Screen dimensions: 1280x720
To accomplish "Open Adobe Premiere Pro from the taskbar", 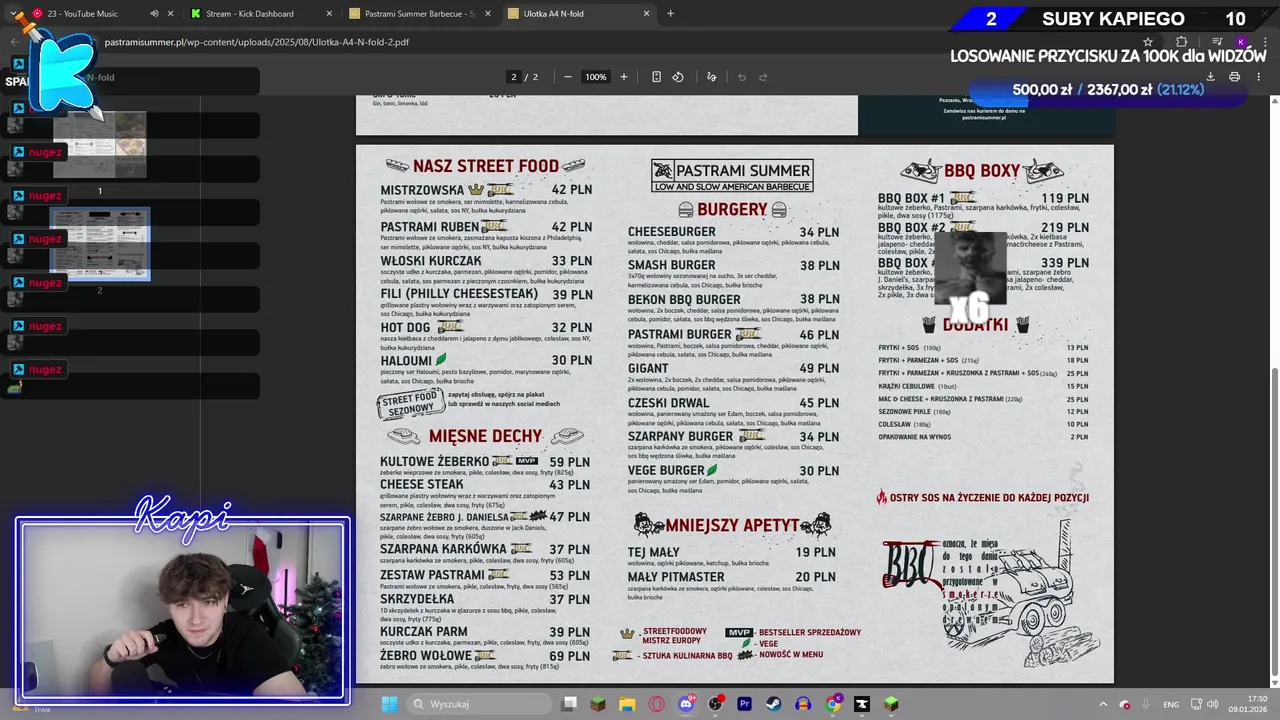I will (744, 704).
